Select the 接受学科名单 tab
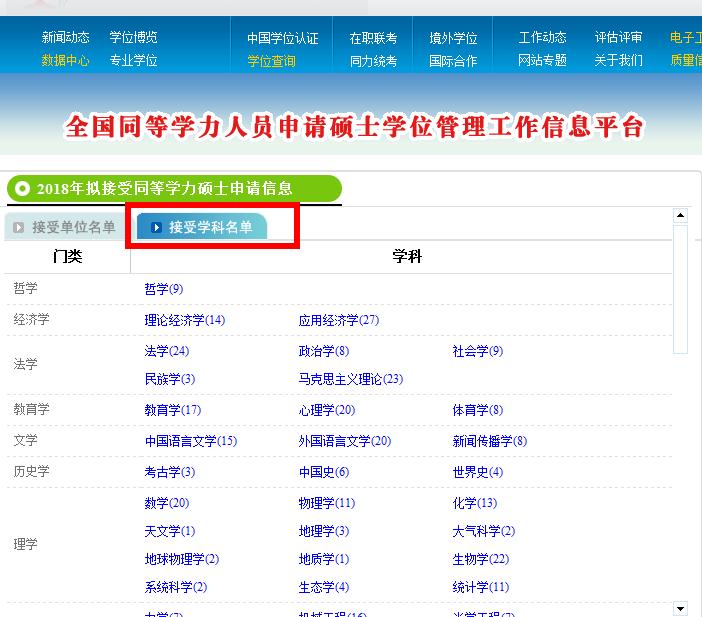702x617 pixels. (x=210, y=227)
